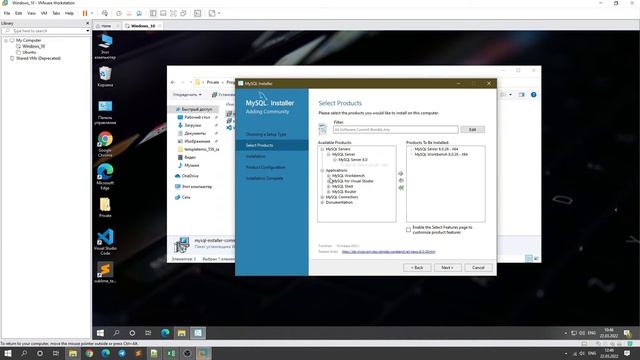Open the VMware View menu
The height and width of the screenshot is (360, 640).
[x=31, y=13]
